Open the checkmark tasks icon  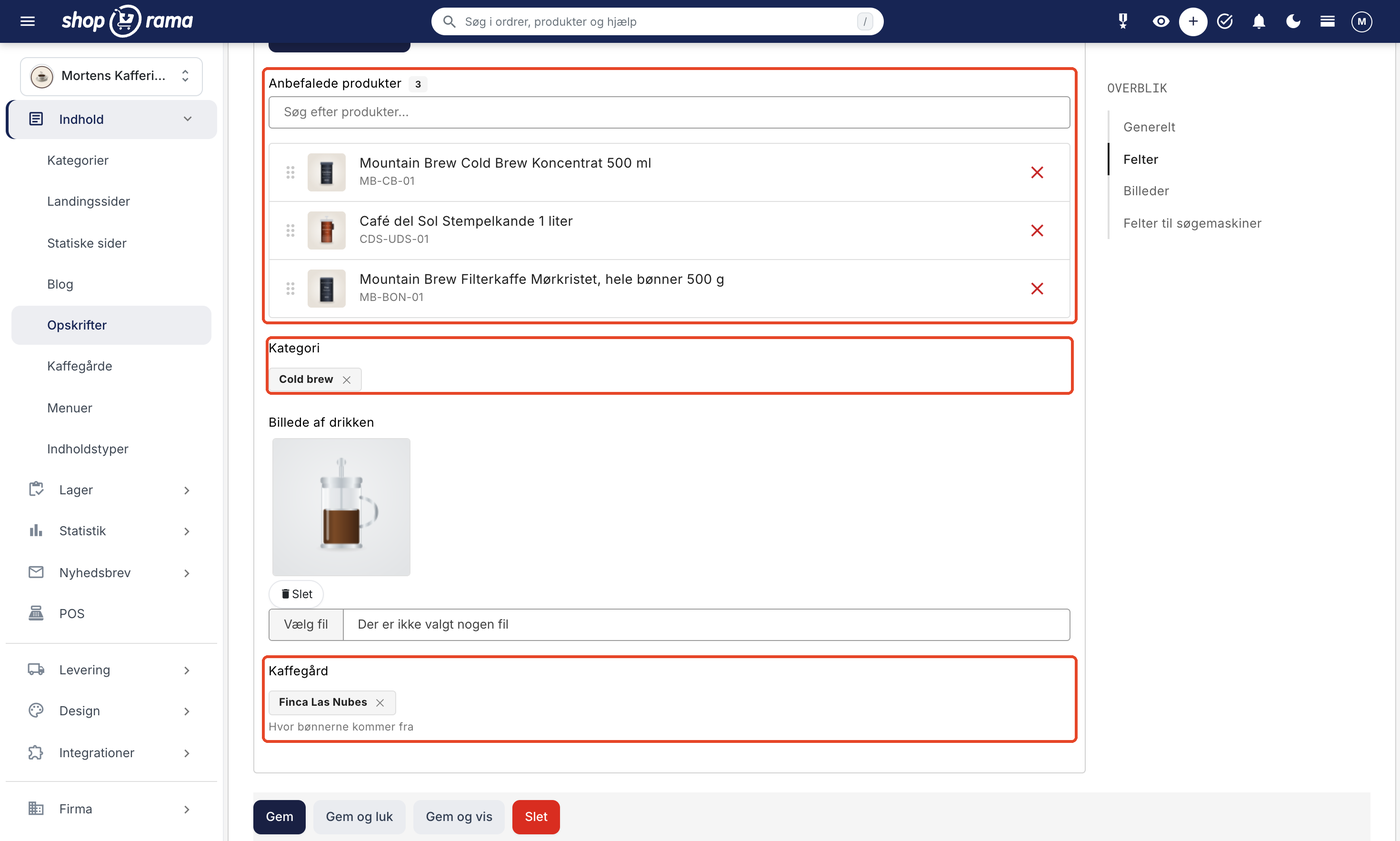[1225, 21]
